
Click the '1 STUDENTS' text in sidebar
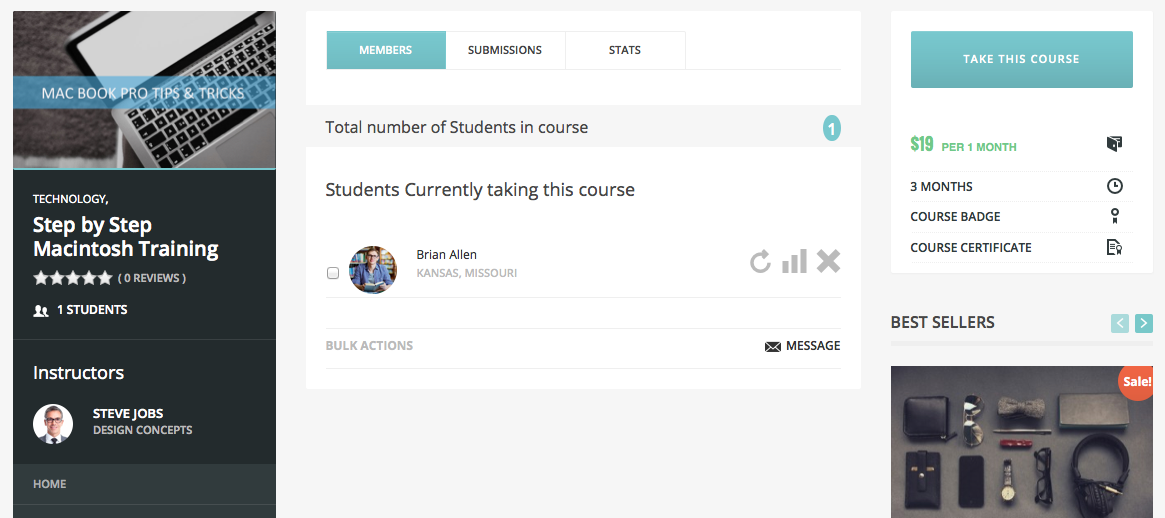point(92,310)
